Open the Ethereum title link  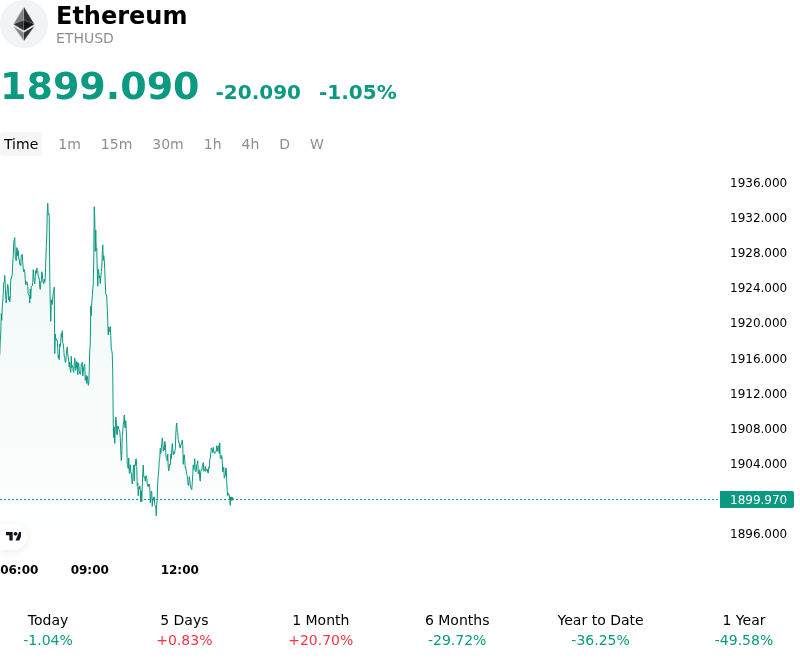(121, 15)
